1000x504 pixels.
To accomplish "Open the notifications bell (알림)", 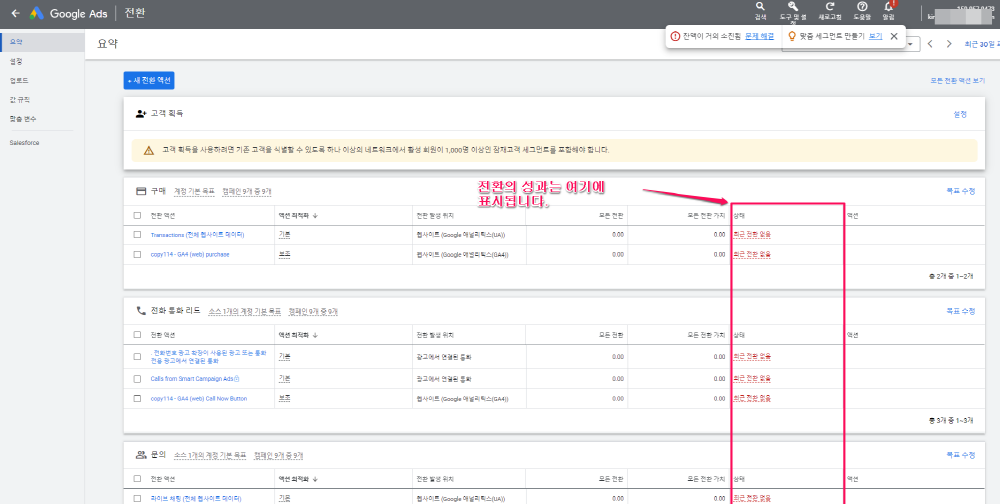I will point(889,10).
